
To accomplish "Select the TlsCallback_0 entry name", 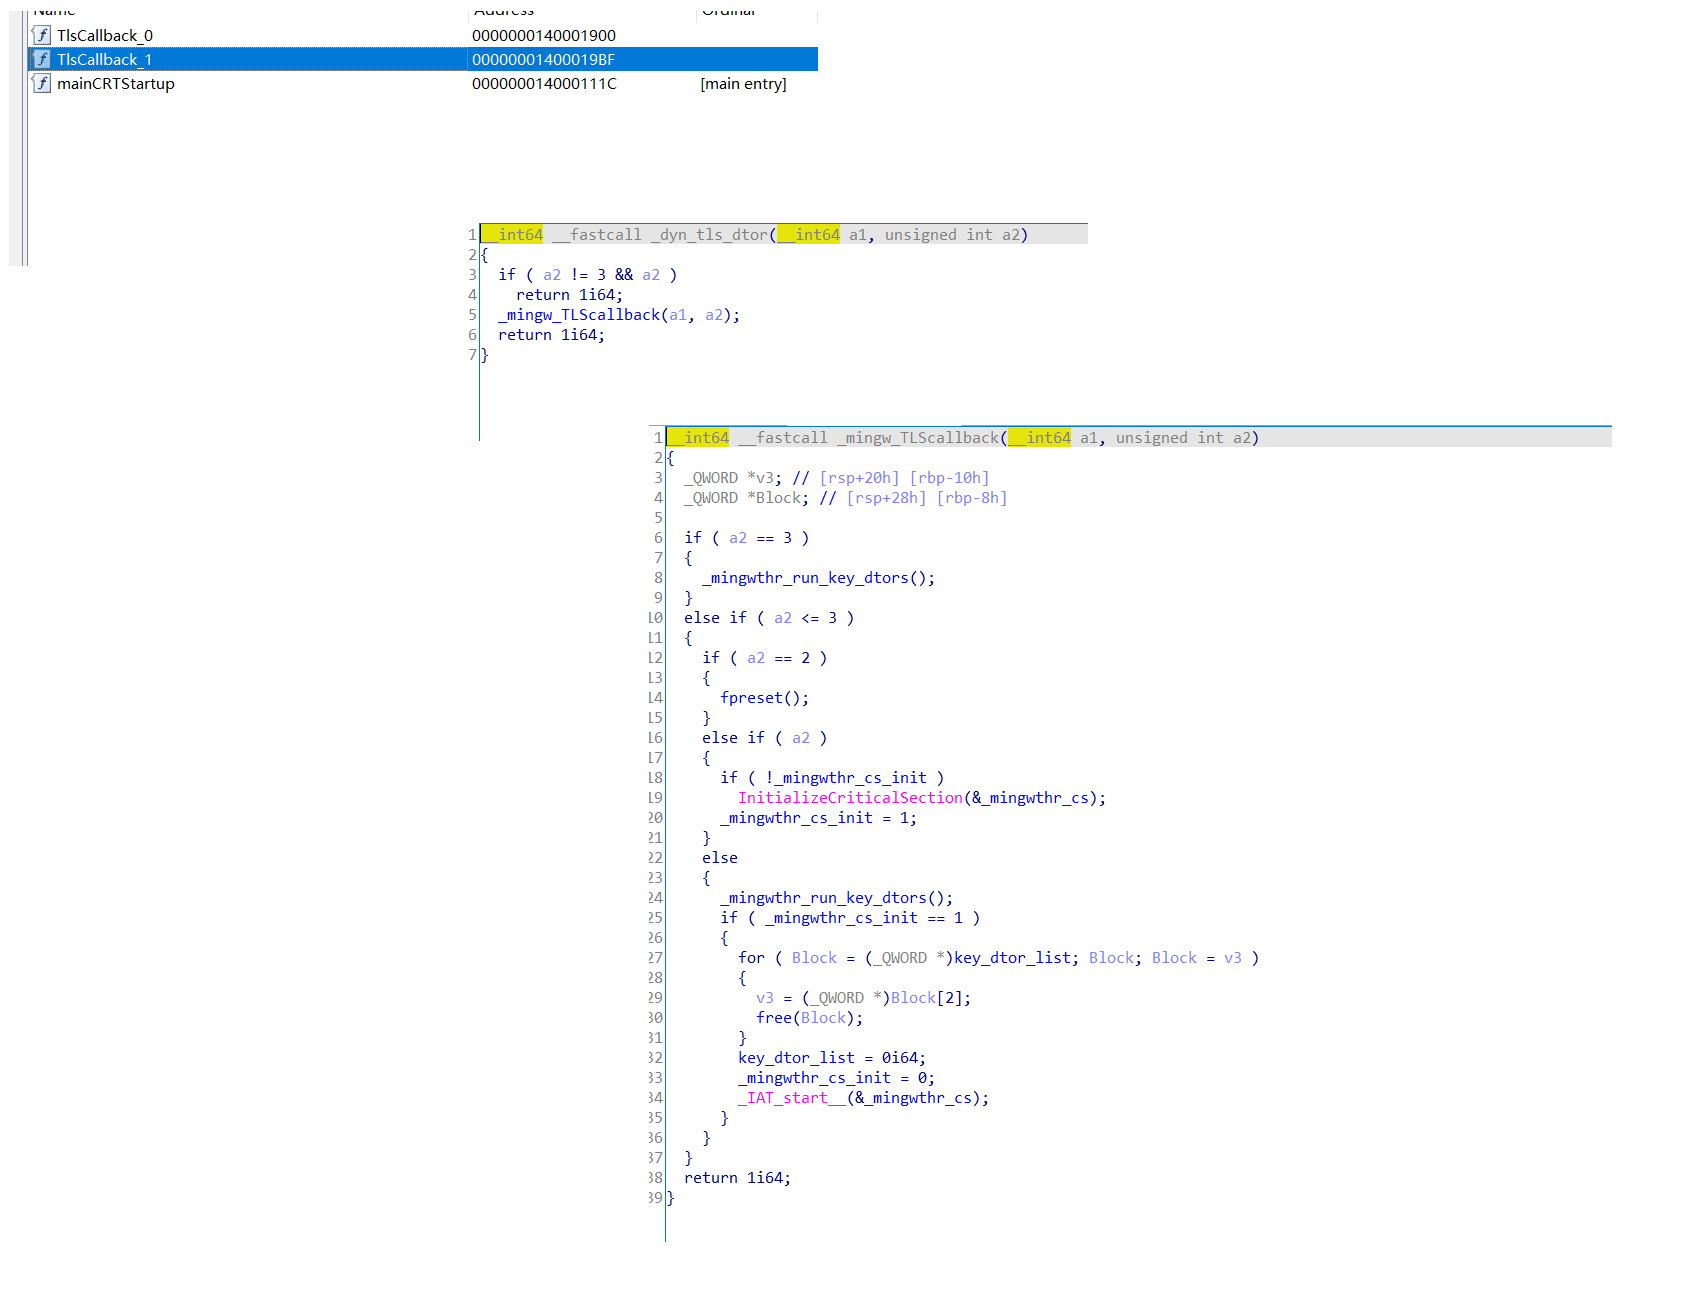I will [x=105, y=36].
